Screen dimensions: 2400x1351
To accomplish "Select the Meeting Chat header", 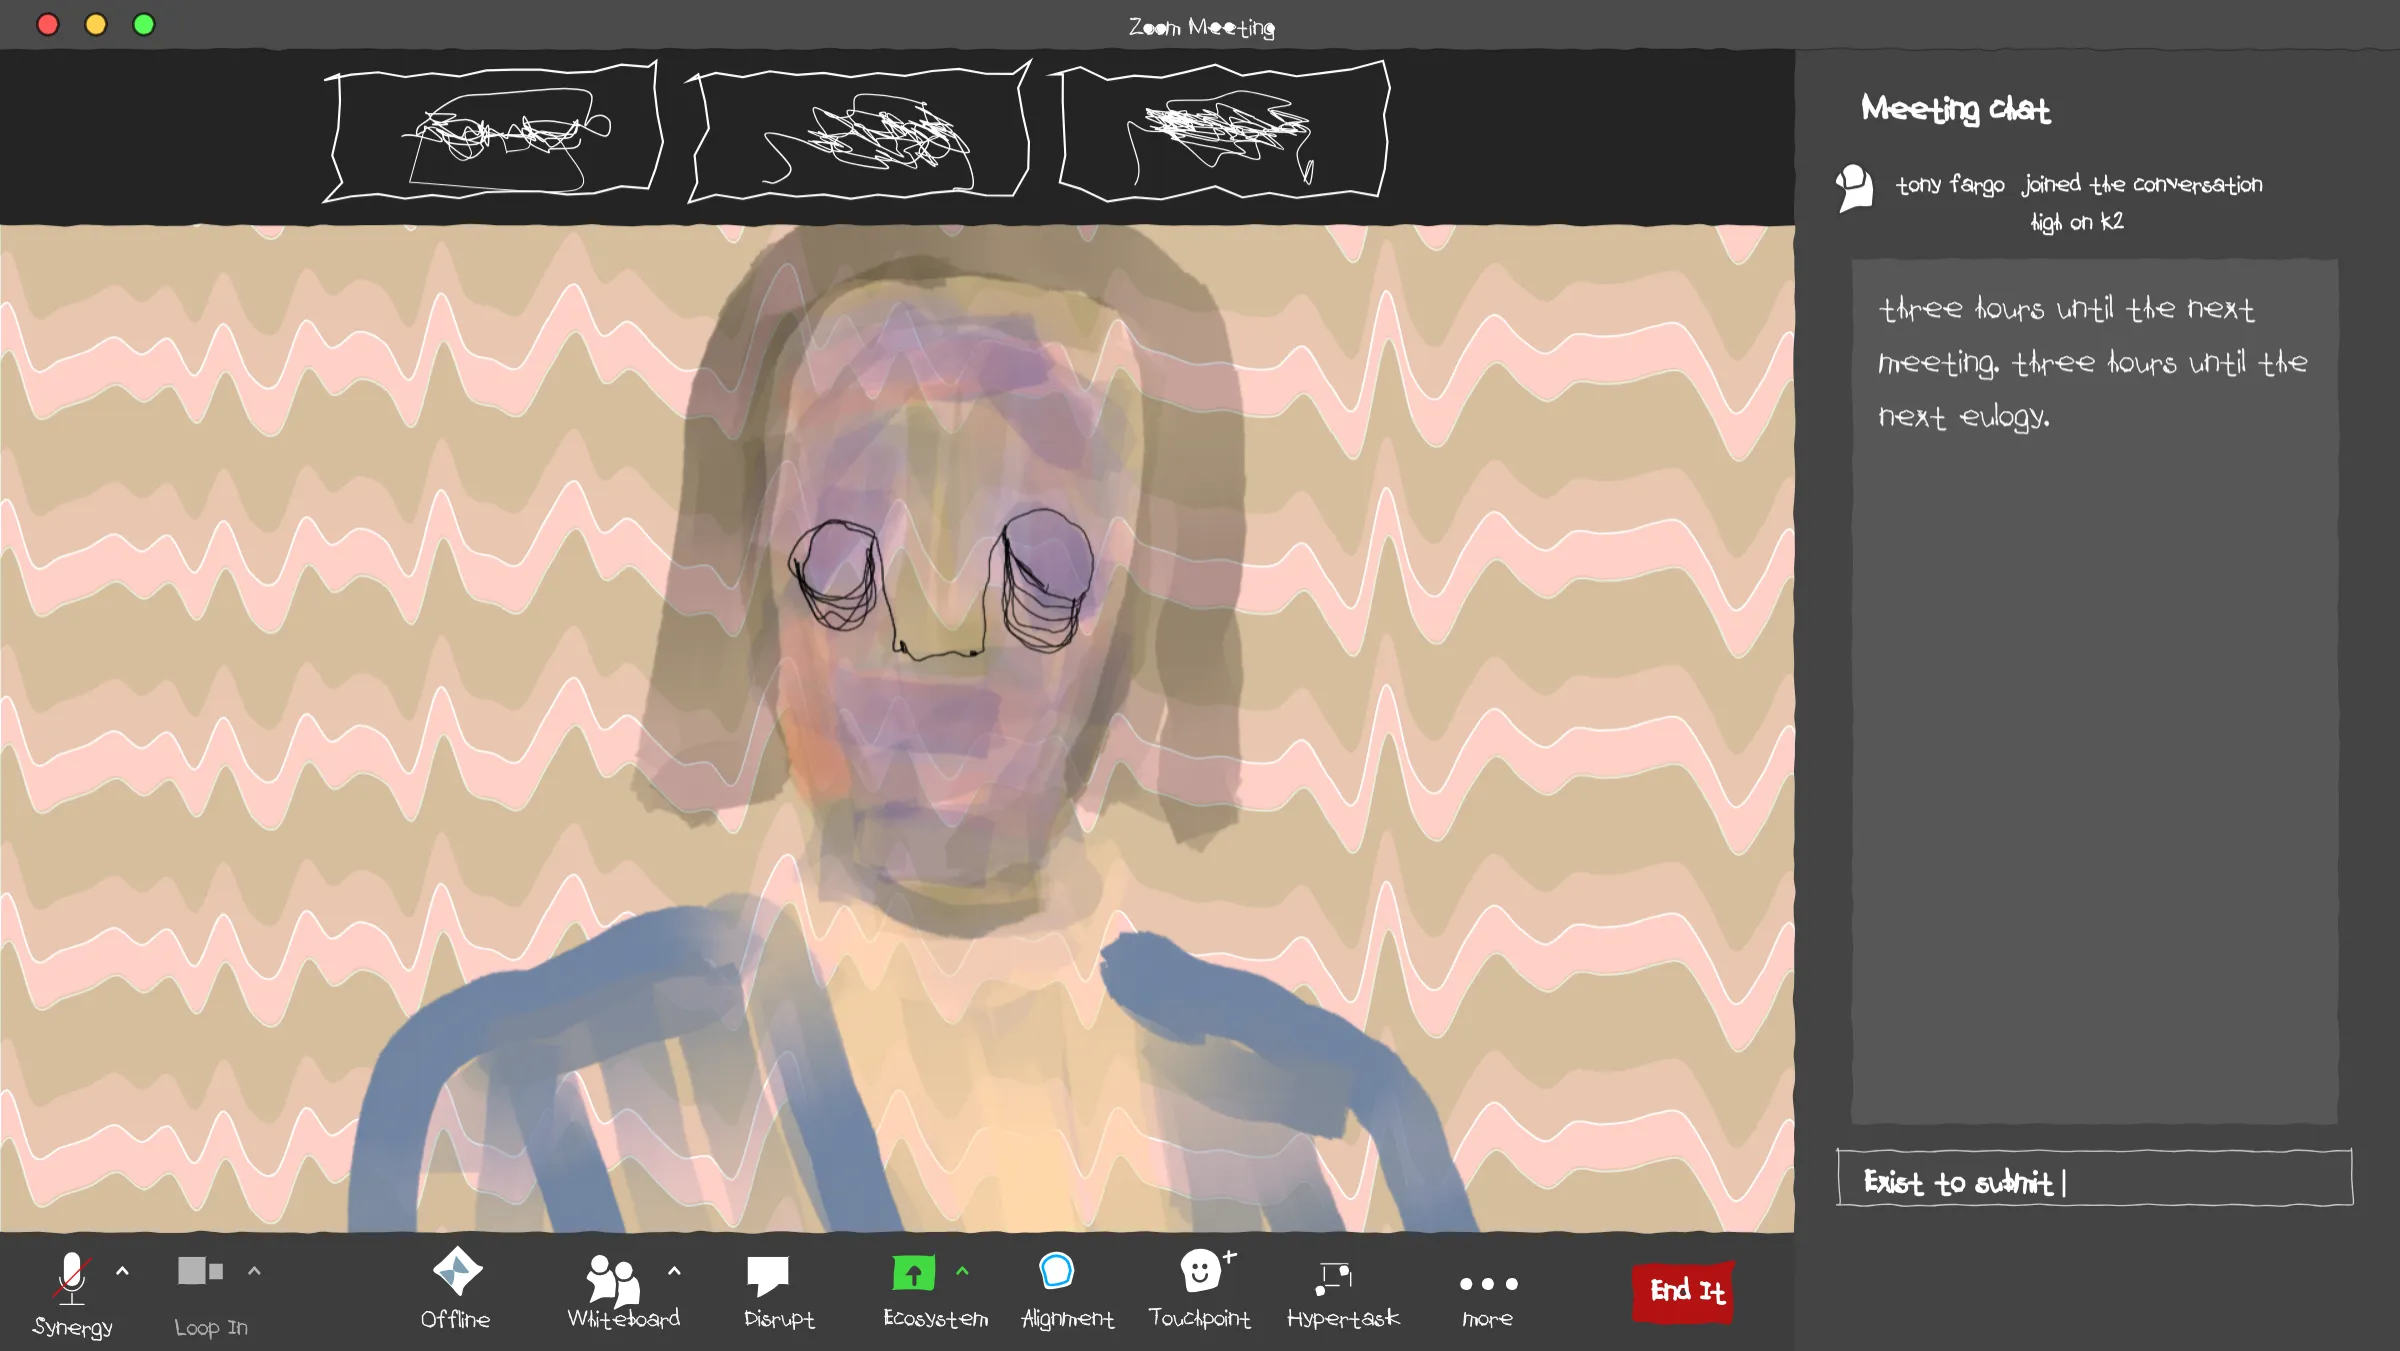I will pos(1955,110).
